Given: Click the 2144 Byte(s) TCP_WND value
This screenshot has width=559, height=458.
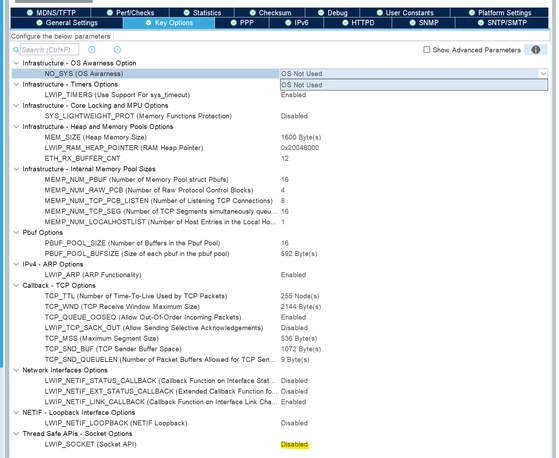Looking at the screenshot, I should (301, 307).
